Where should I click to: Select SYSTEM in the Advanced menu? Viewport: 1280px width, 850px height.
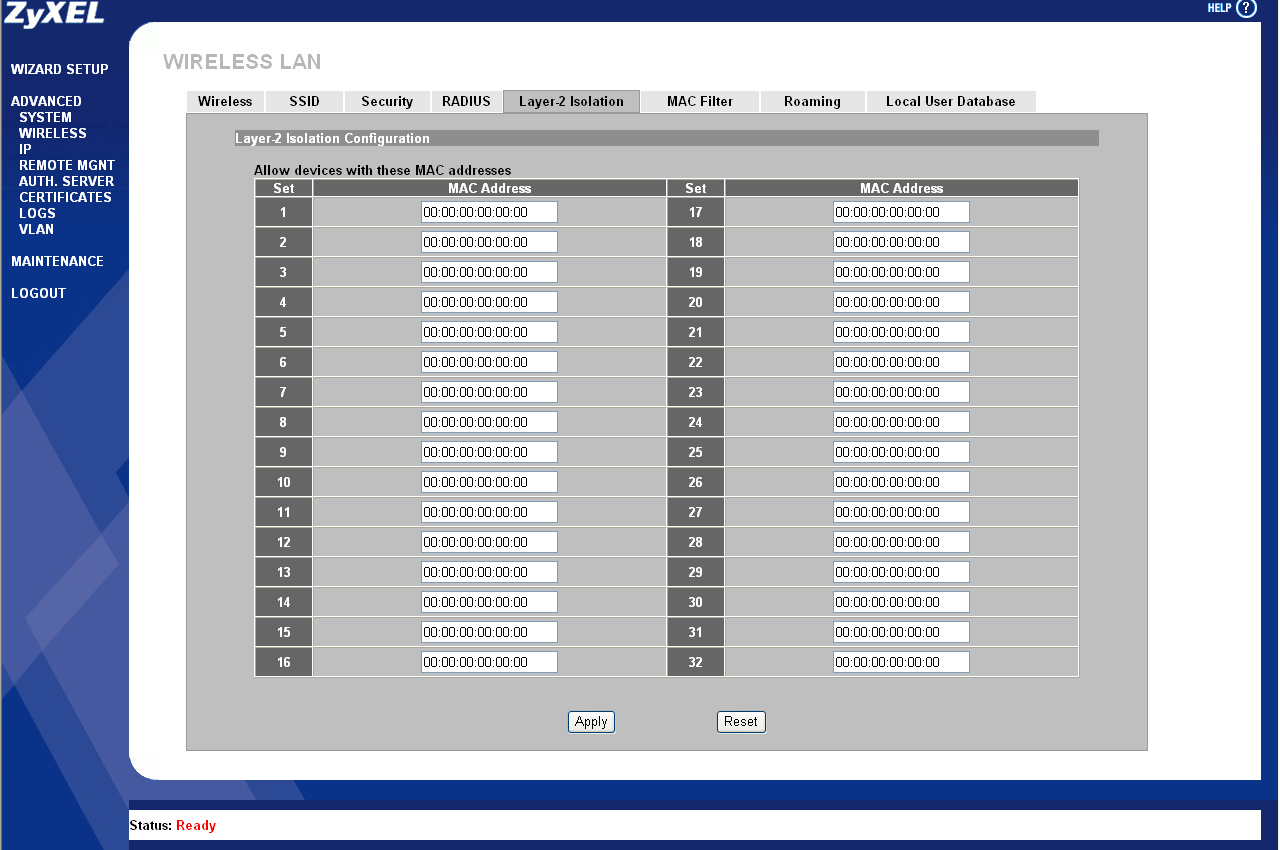[45, 117]
